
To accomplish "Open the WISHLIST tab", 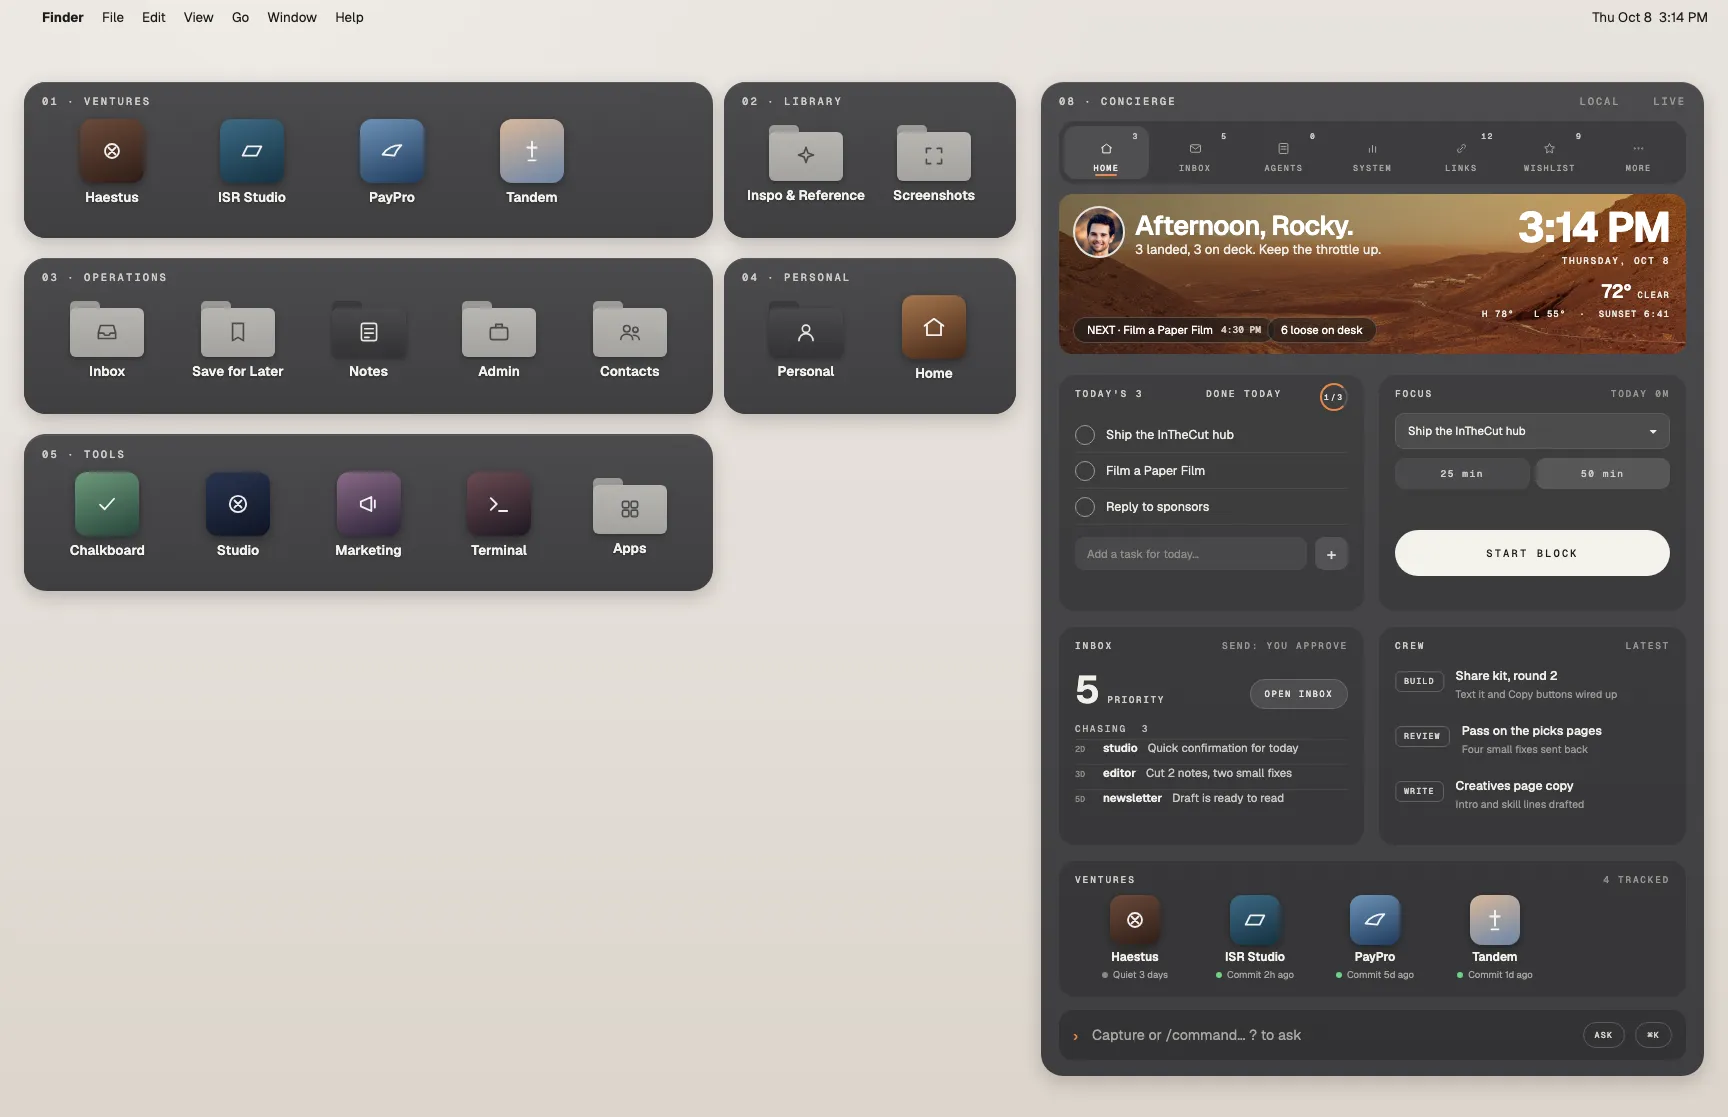I will click(1549, 154).
